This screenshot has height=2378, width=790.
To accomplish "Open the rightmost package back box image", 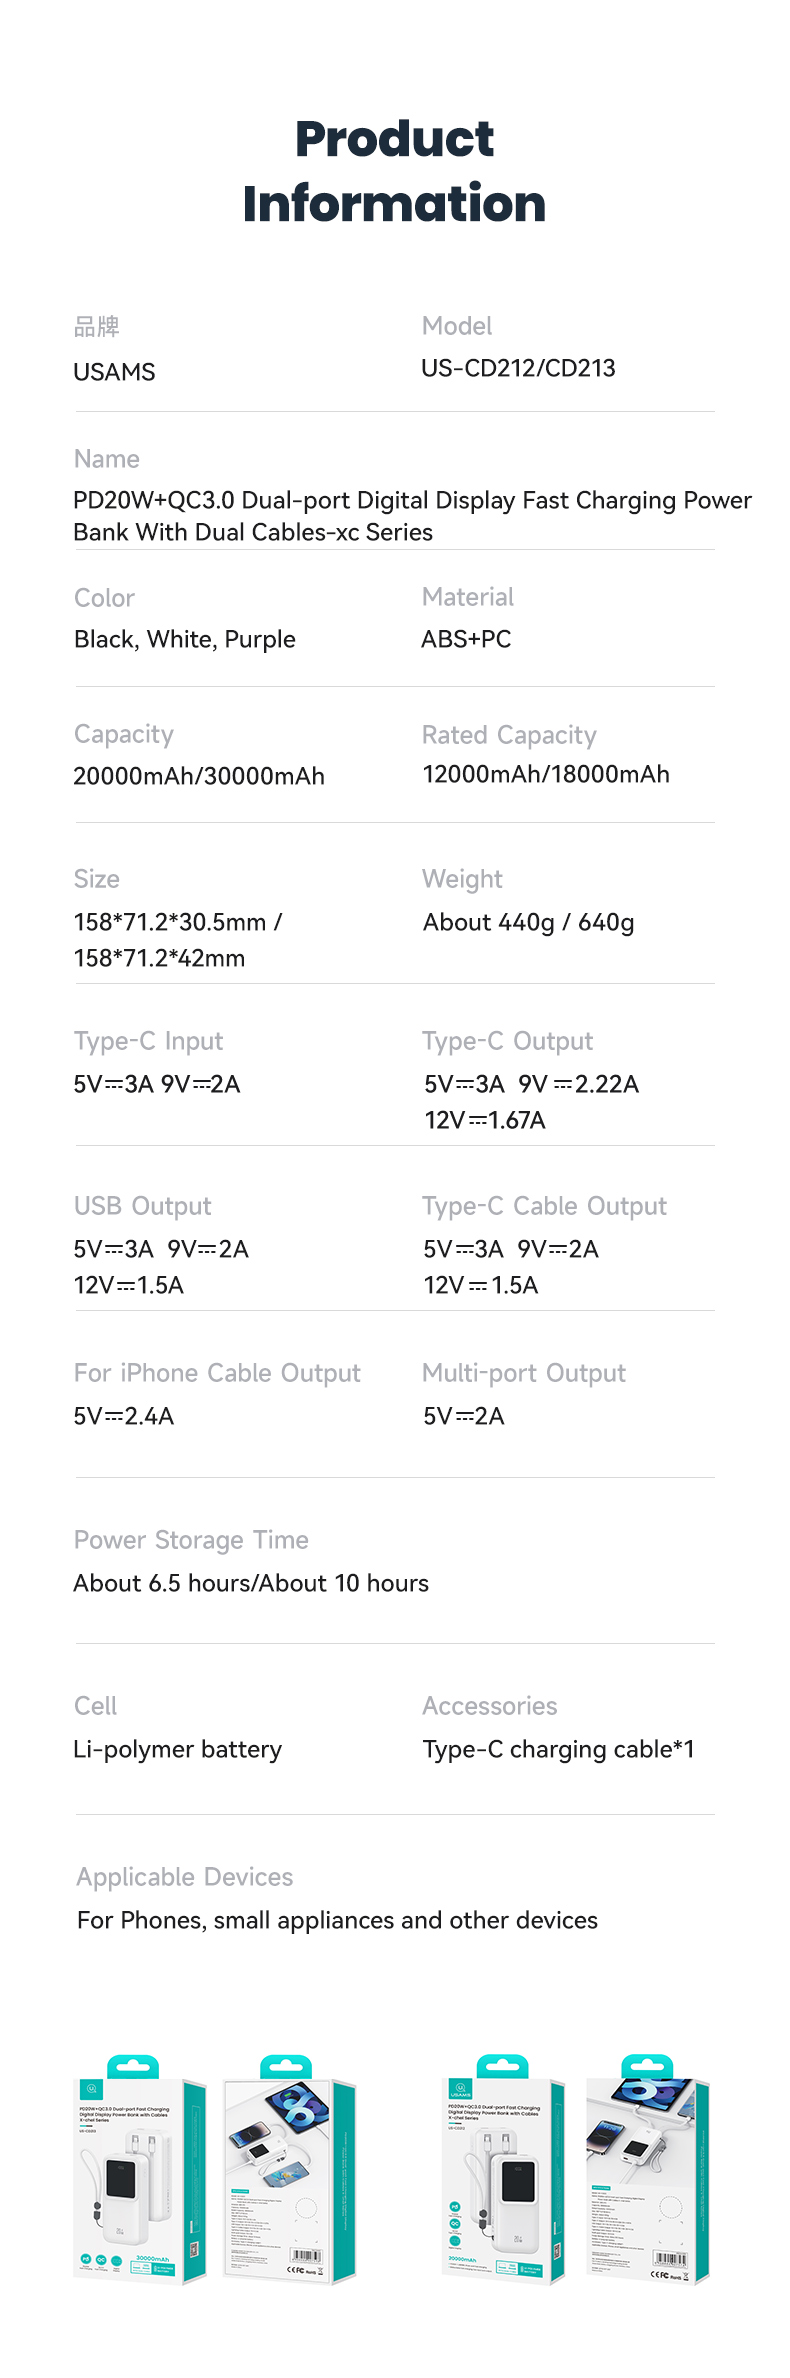I will pos(647,2168).
